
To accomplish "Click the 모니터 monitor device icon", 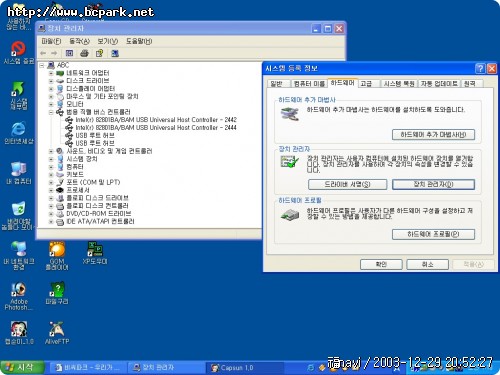I will pyautogui.click(x=60, y=104).
